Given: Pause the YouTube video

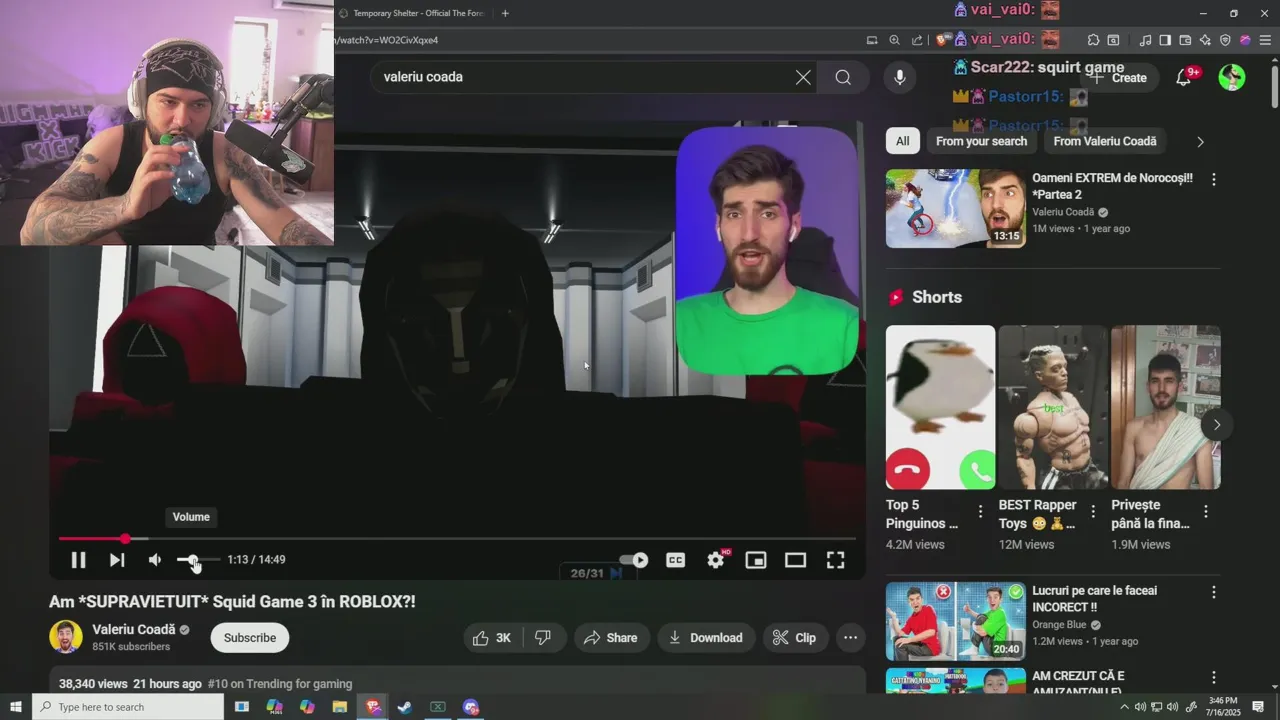Looking at the screenshot, I should (x=78, y=560).
